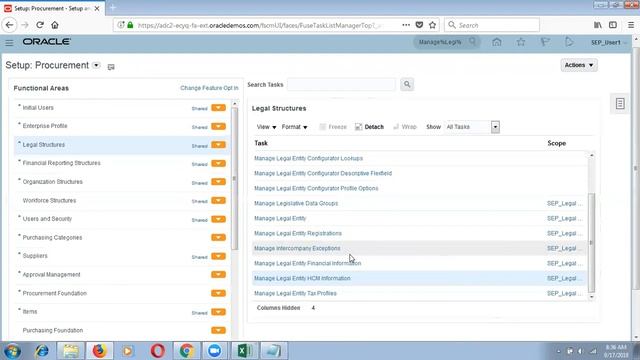Click the Windows Start button

click(x=12, y=351)
